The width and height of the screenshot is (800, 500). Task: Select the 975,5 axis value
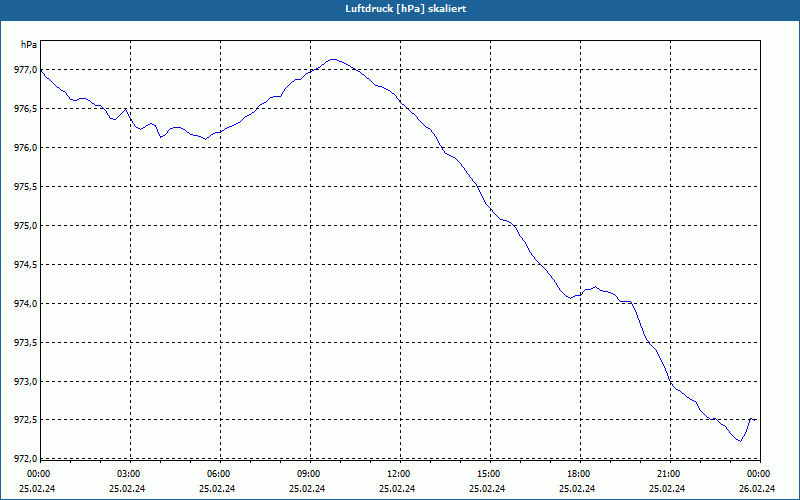(25, 187)
